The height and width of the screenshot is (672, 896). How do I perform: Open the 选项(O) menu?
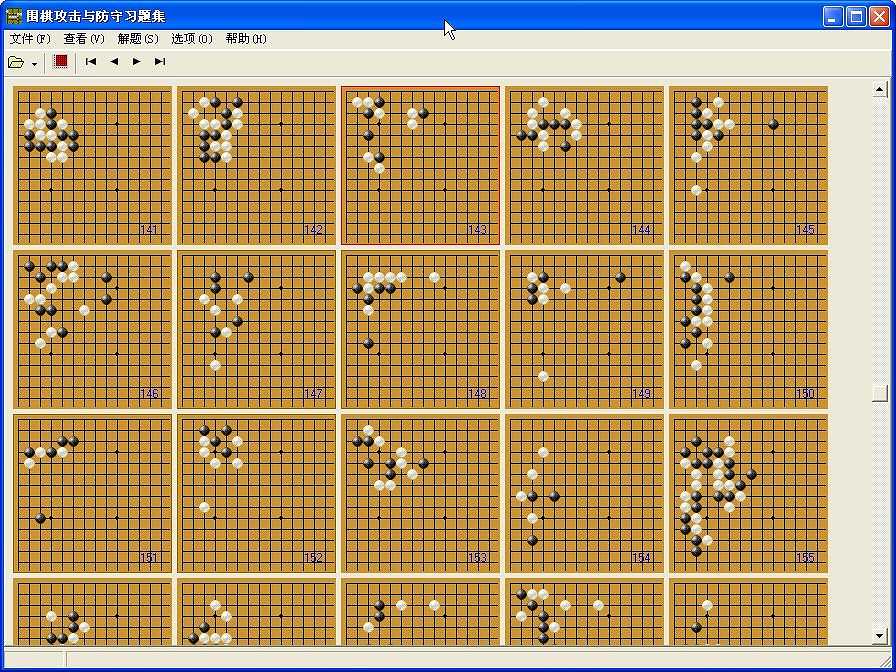point(191,39)
